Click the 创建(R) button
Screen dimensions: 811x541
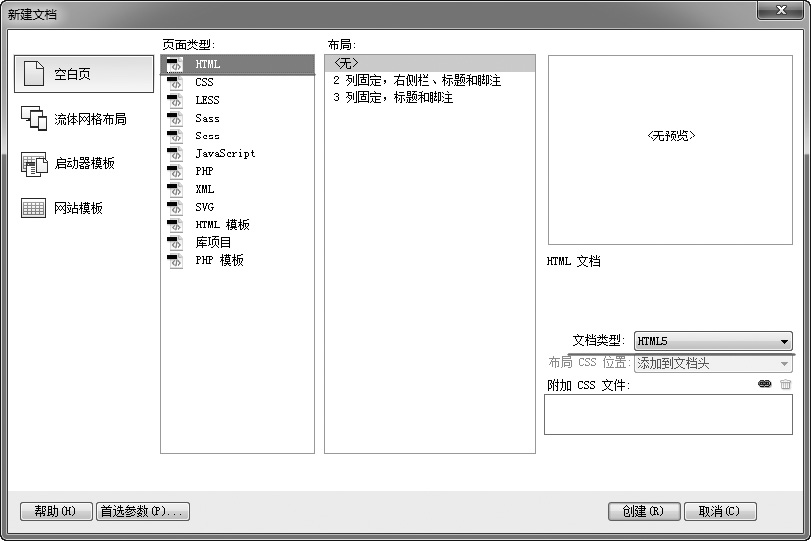(x=643, y=512)
